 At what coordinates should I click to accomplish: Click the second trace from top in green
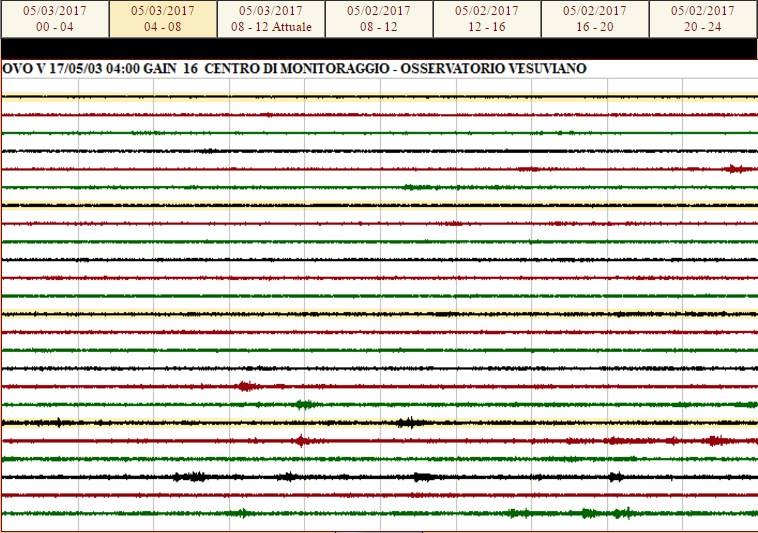tap(379, 133)
